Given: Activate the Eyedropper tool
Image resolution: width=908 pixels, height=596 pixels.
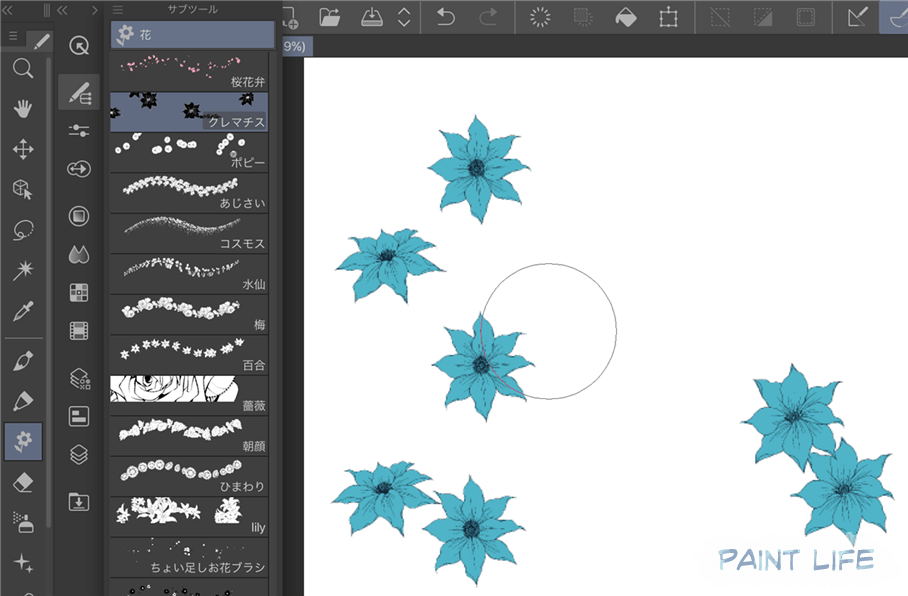Looking at the screenshot, I should tap(23, 312).
